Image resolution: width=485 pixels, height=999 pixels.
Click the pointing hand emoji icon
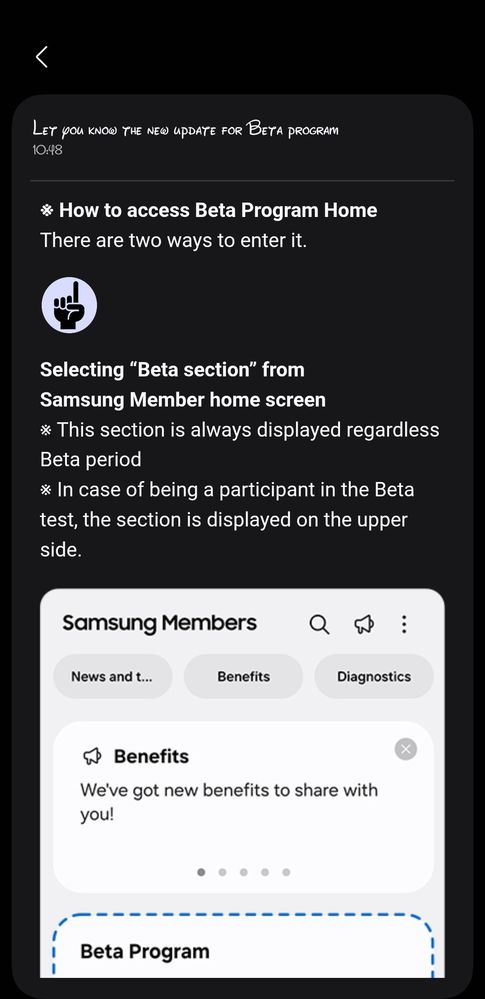coord(69,305)
